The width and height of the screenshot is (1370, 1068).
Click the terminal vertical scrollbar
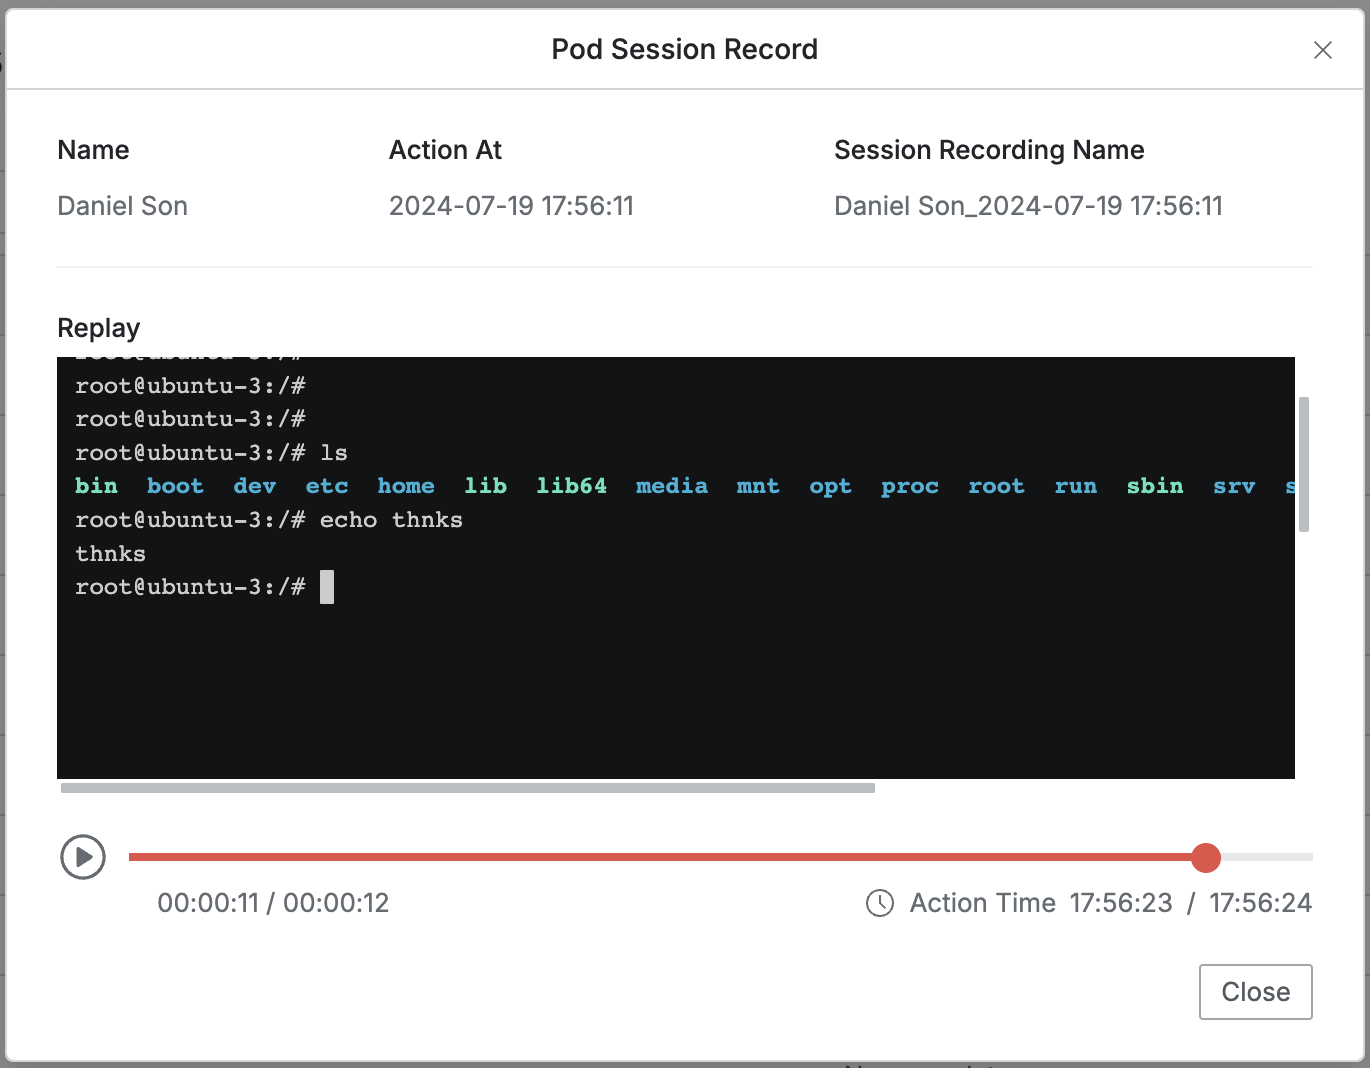pyautogui.click(x=1303, y=465)
